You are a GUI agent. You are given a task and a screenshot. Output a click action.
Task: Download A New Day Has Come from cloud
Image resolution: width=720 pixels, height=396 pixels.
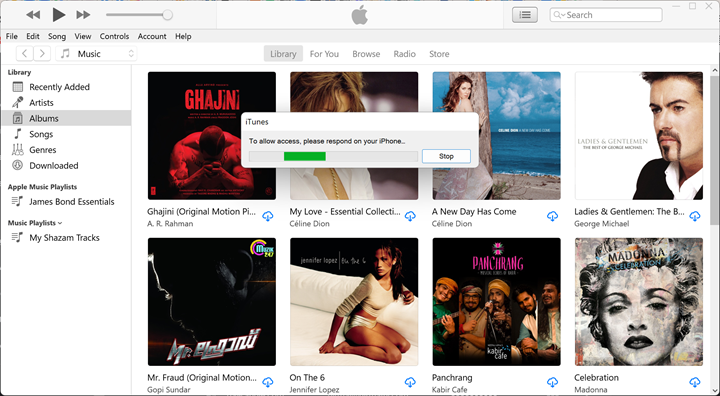pos(552,216)
